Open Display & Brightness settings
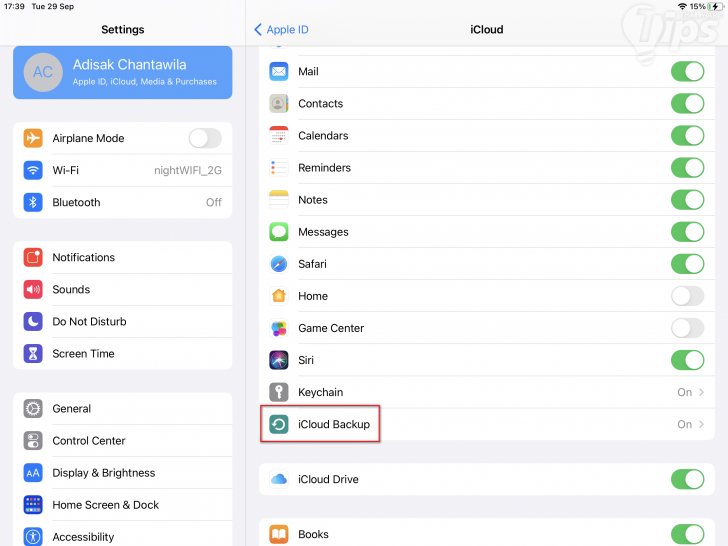Image resolution: width=728 pixels, height=546 pixels. coord(123,473)
